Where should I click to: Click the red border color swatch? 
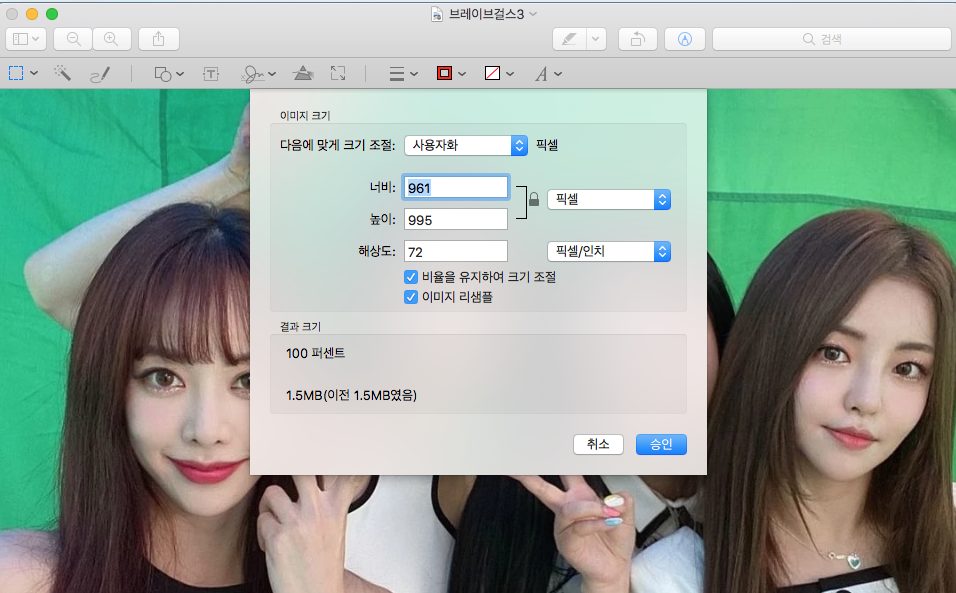444,74
